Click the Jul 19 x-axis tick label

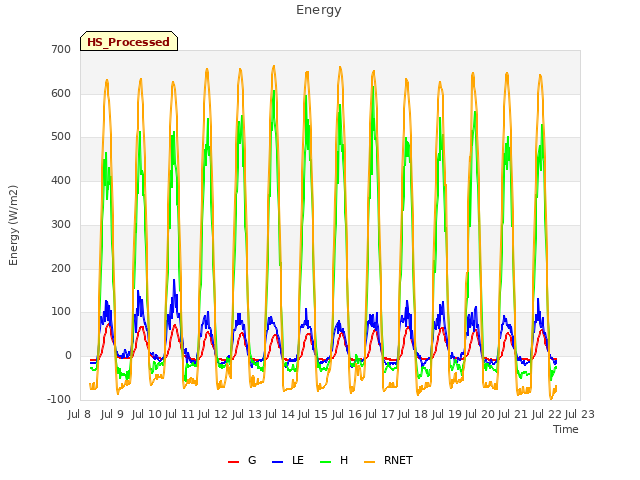click(446, 414)
